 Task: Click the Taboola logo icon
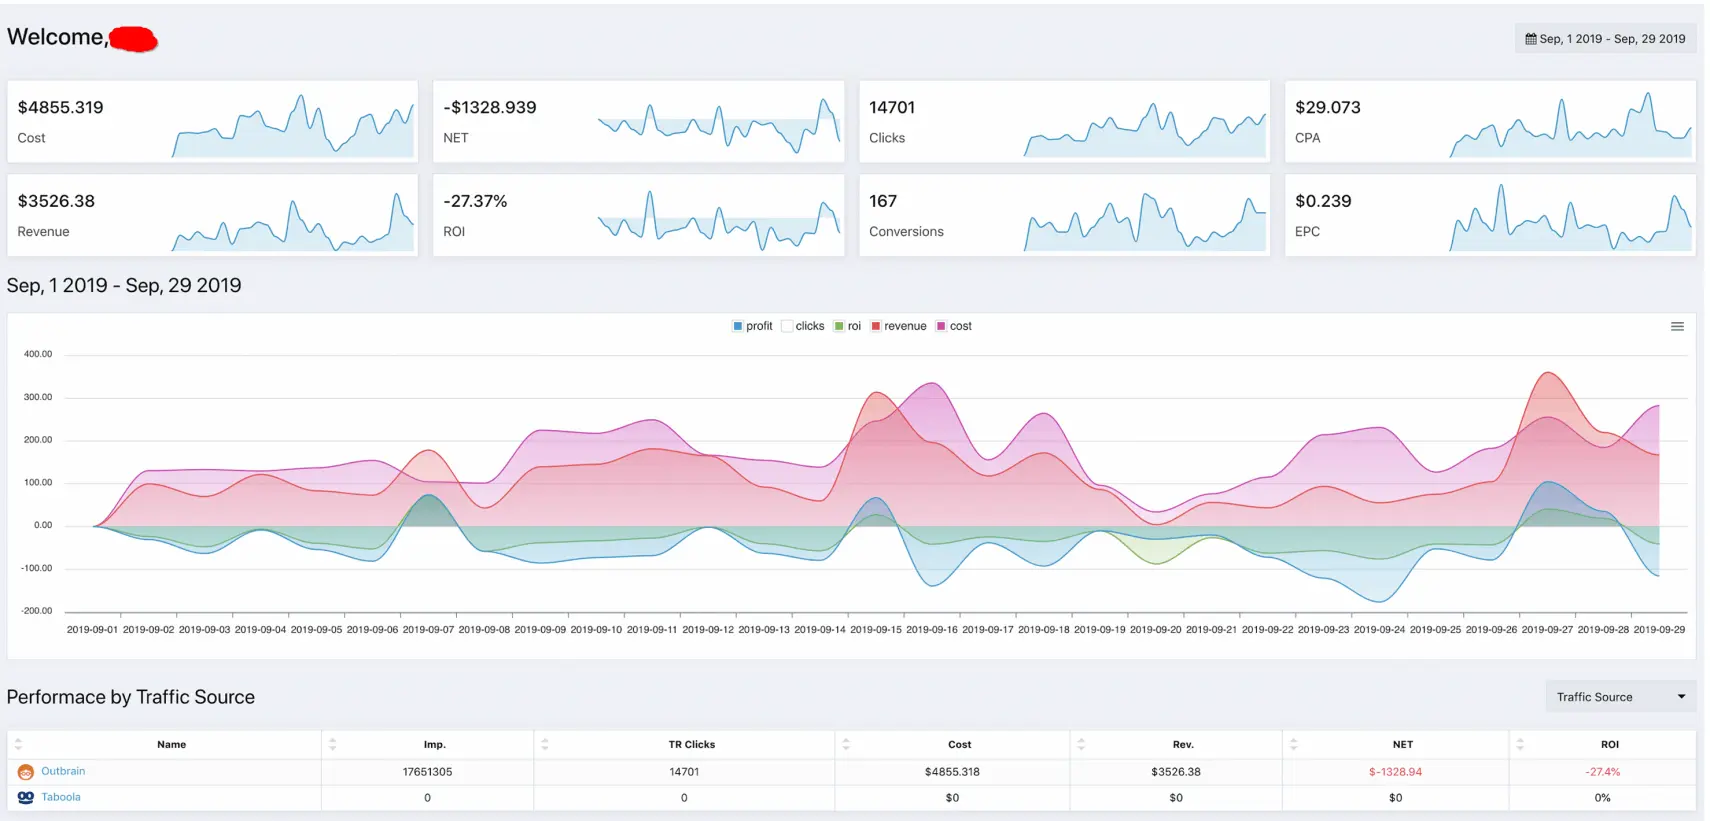pos(26,798)
